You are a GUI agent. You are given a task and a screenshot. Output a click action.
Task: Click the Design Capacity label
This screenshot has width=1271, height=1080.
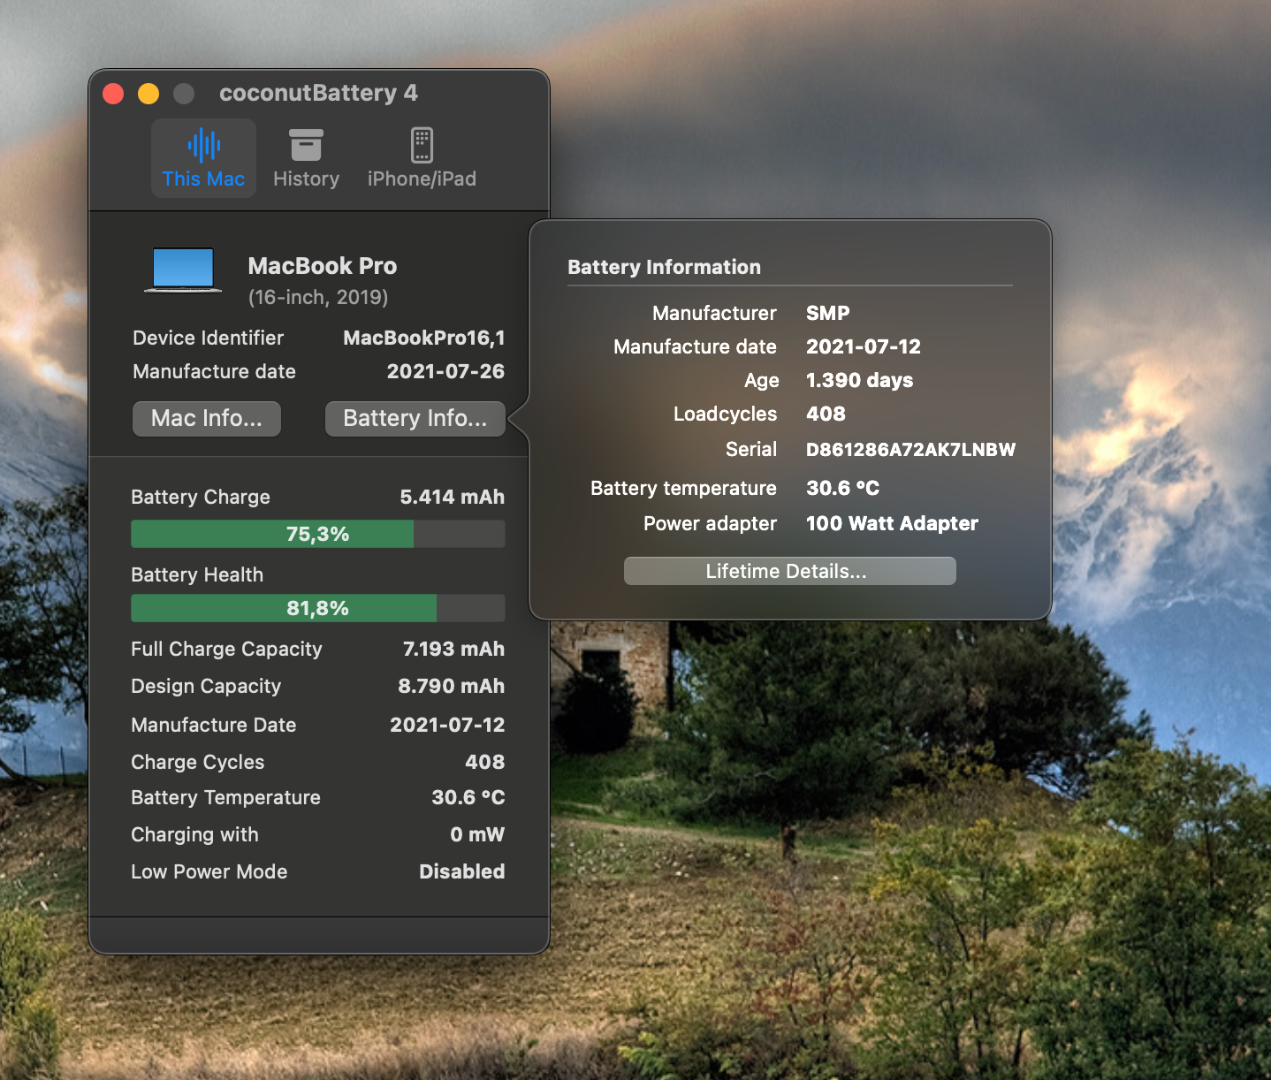[206, 686]
